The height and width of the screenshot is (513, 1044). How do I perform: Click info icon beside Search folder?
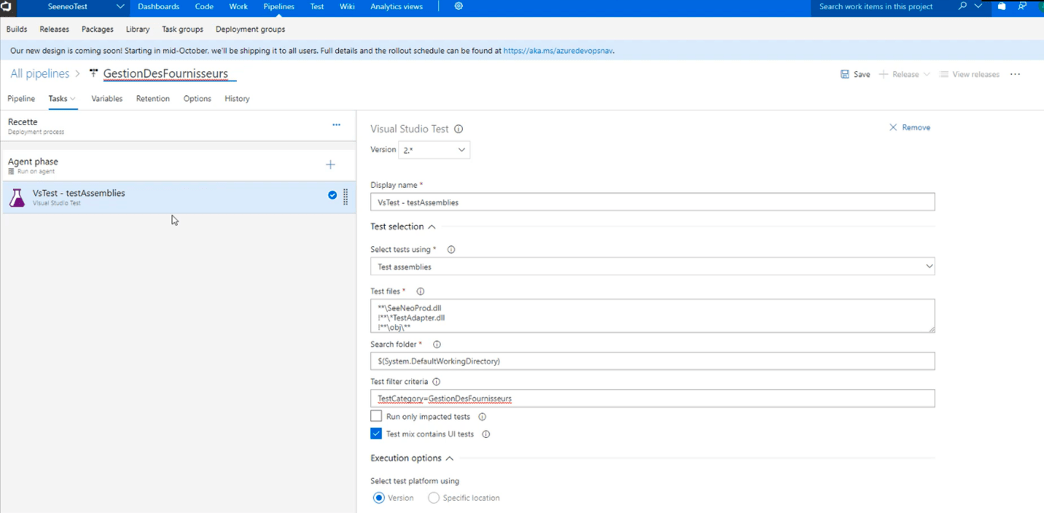click(x=437, y=344)
